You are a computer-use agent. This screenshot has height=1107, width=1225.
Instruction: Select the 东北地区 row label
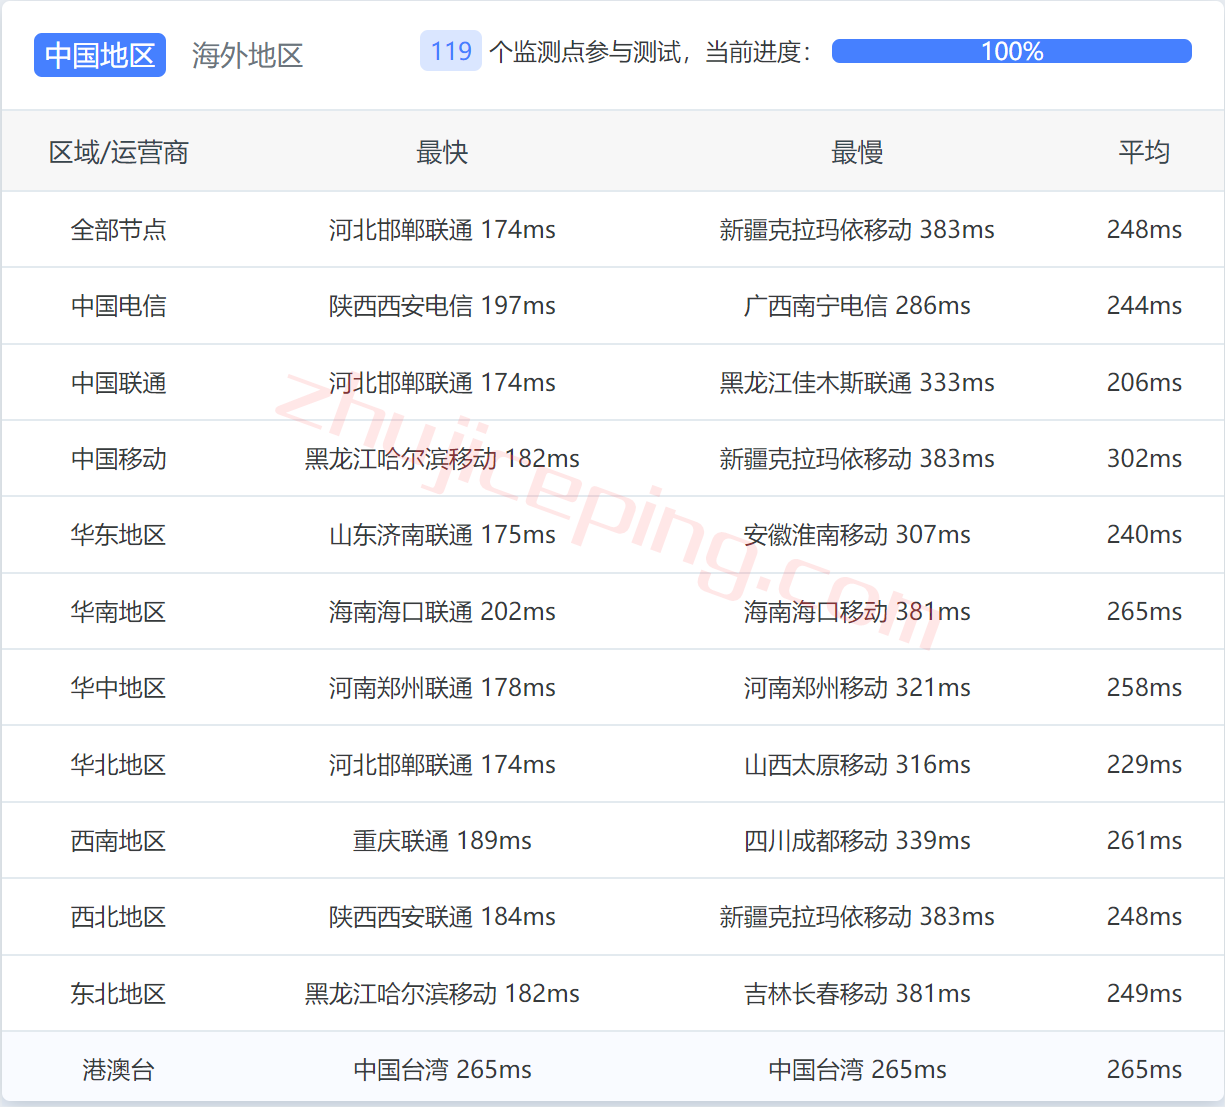click(119, 993)
